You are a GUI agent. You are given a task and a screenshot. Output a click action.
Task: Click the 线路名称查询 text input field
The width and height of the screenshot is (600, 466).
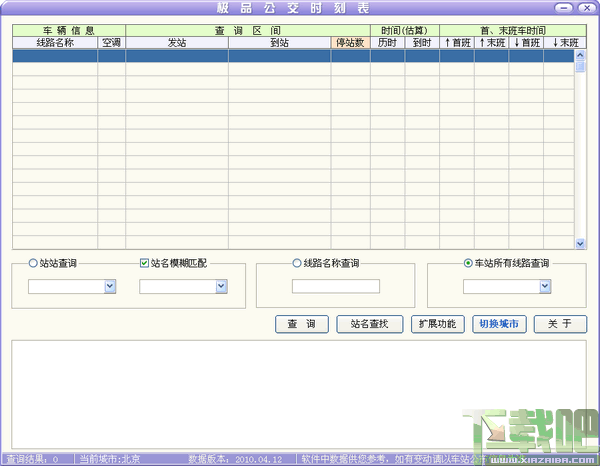coord(336,286)
